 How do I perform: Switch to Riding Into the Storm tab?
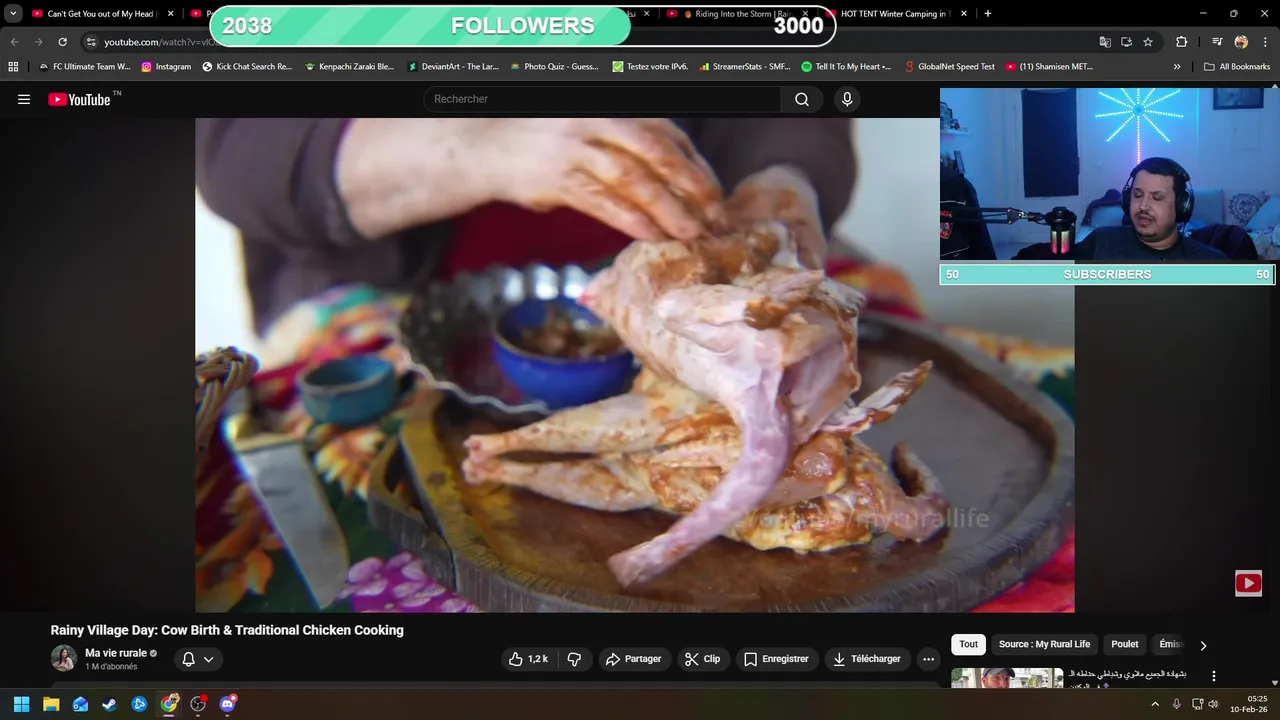(x=738, y=14)
